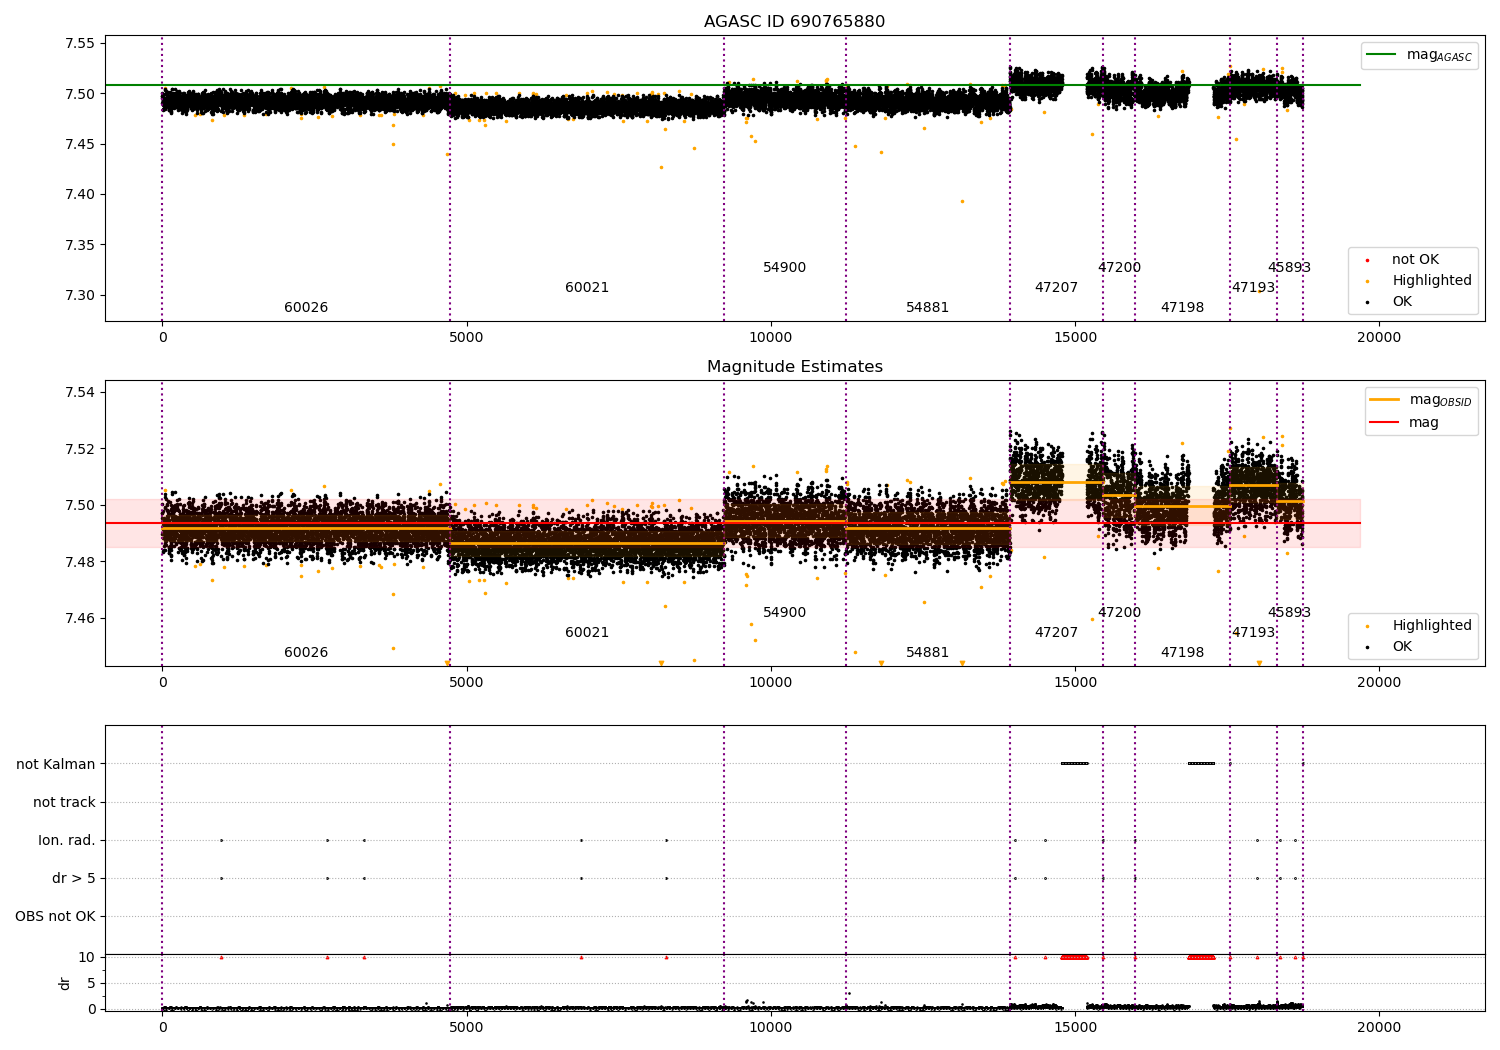Click y-axis tick 7.55 on top plot
Viewport: 1500px width, 1050px height.
coord(79,44)
